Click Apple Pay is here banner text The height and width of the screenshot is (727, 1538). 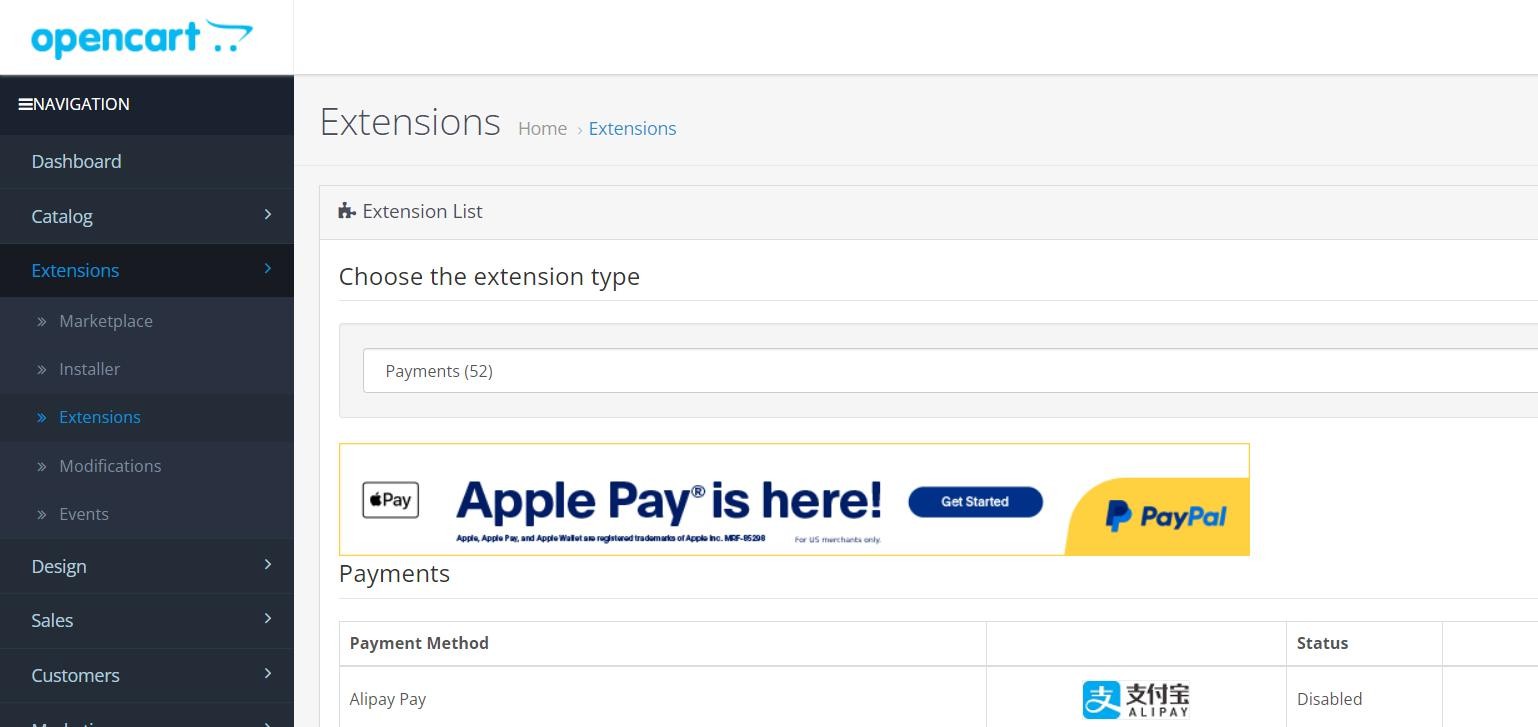tap(669, 501)
